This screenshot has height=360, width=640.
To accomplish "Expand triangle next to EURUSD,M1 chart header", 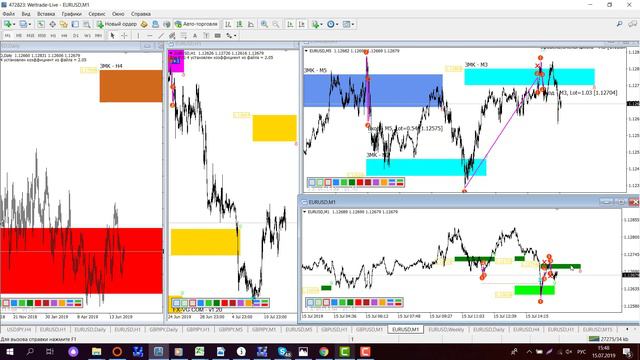I will [x=304, y=212].
